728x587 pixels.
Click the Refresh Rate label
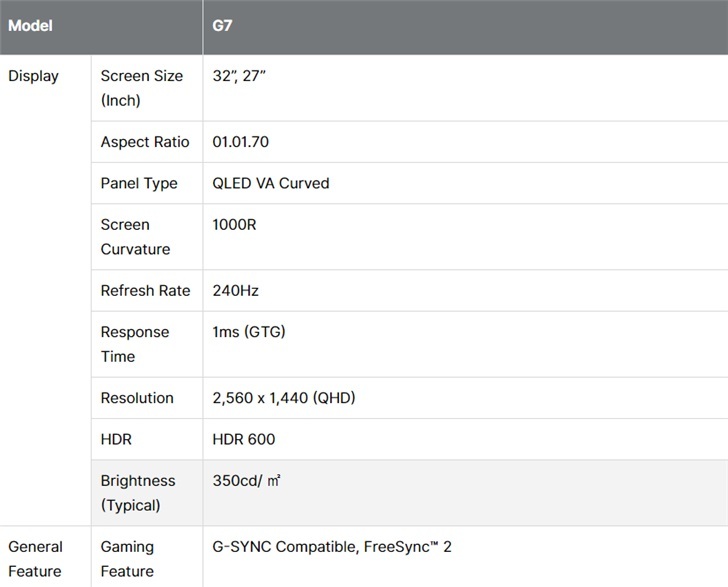(145, 291)
